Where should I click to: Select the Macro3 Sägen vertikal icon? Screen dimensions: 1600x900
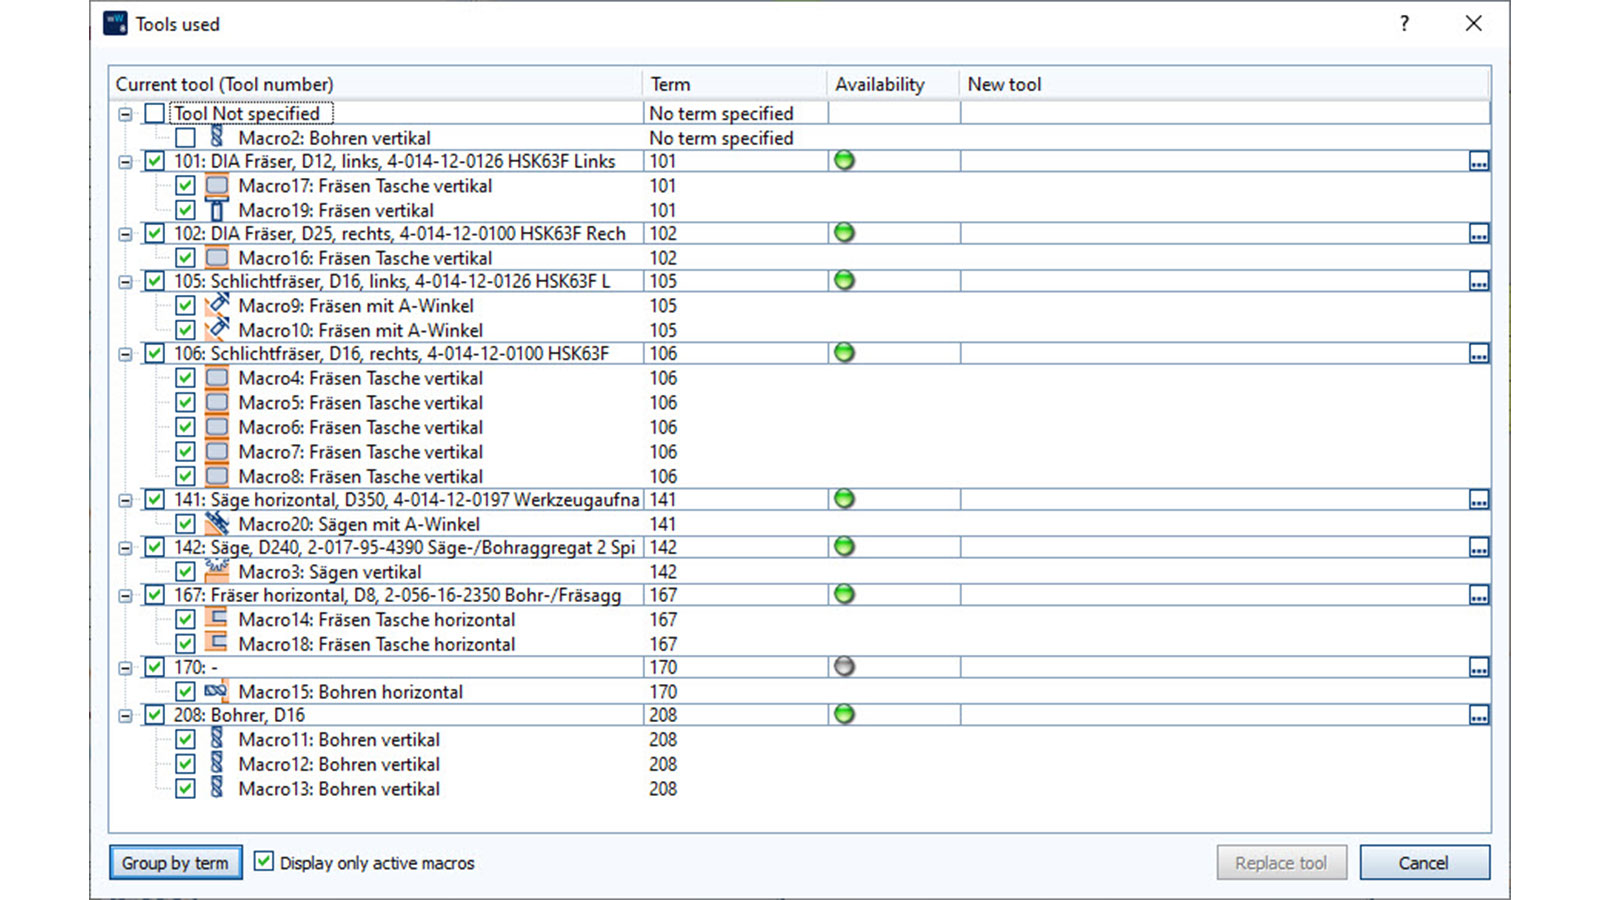217,571
